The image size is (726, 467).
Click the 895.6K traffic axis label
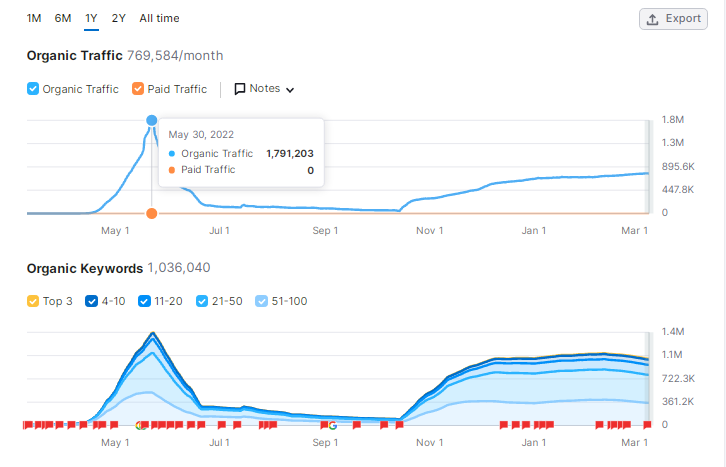click(x=678, y=167)
